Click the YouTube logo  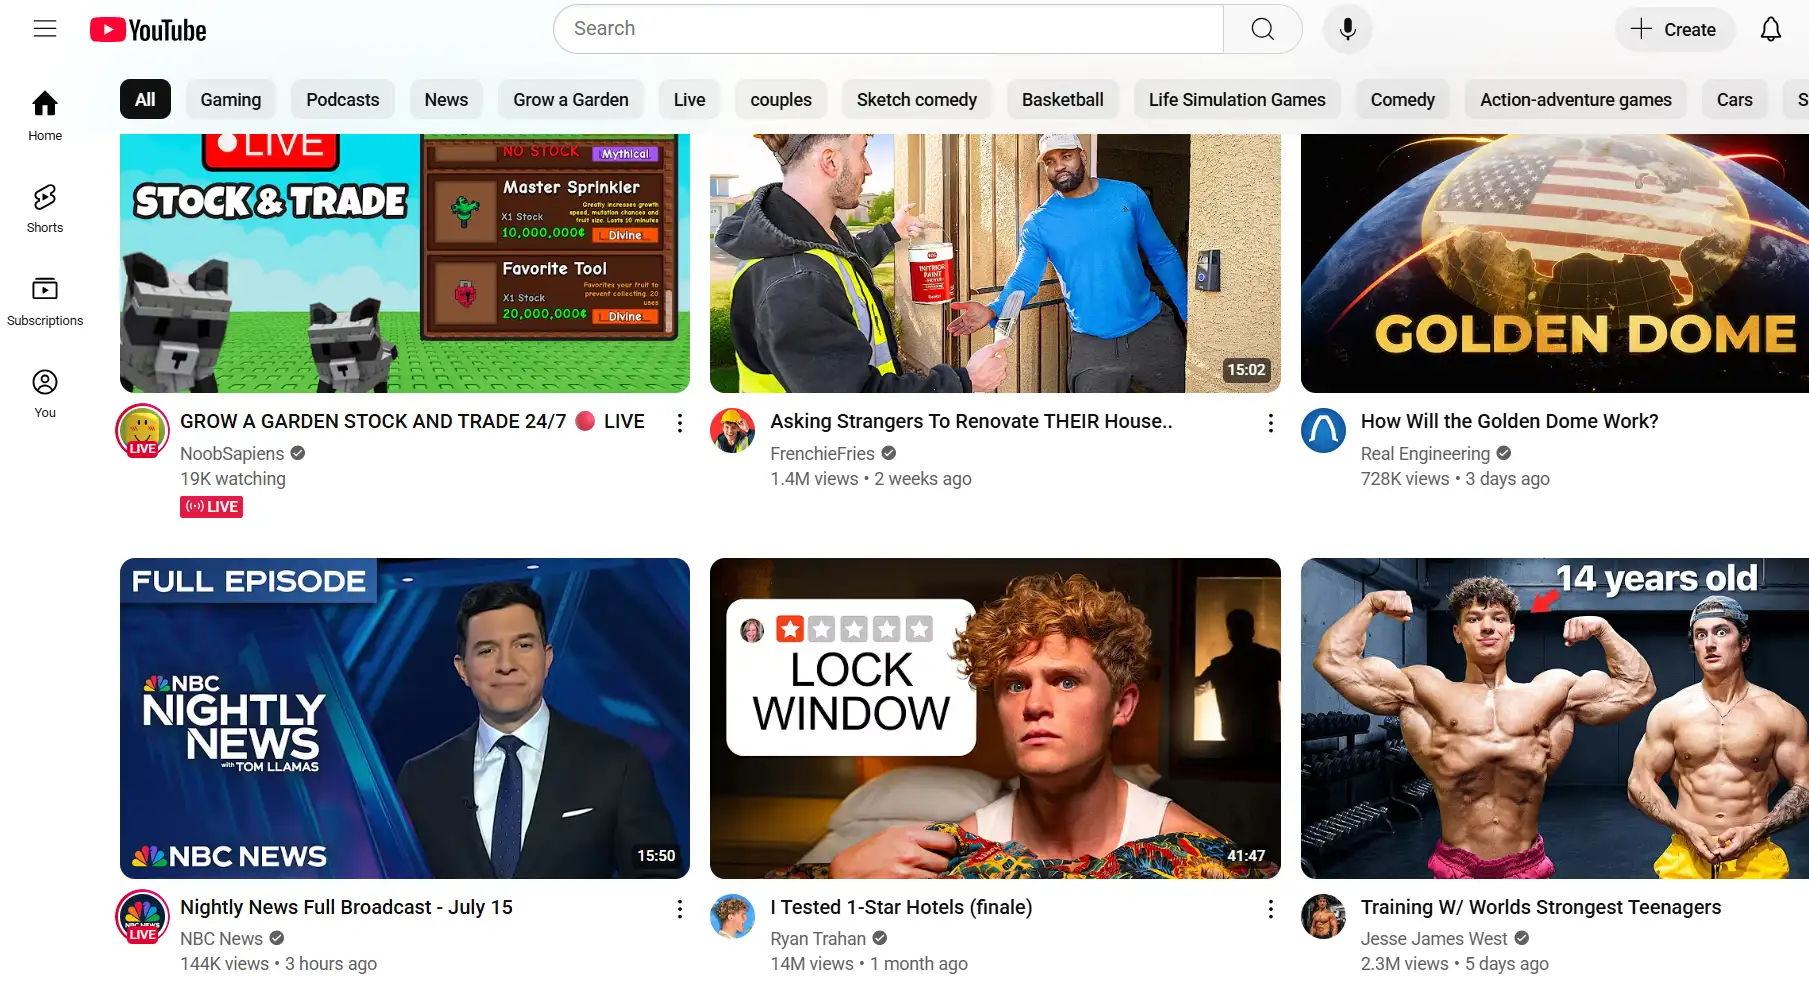(x=148, y=30)
